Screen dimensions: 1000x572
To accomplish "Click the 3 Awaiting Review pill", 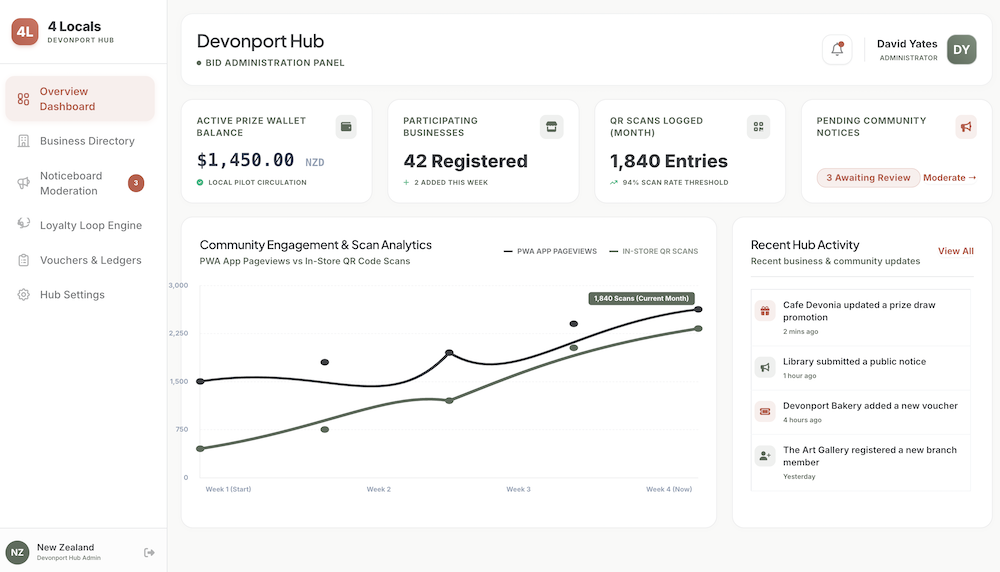I will [868, 178].
